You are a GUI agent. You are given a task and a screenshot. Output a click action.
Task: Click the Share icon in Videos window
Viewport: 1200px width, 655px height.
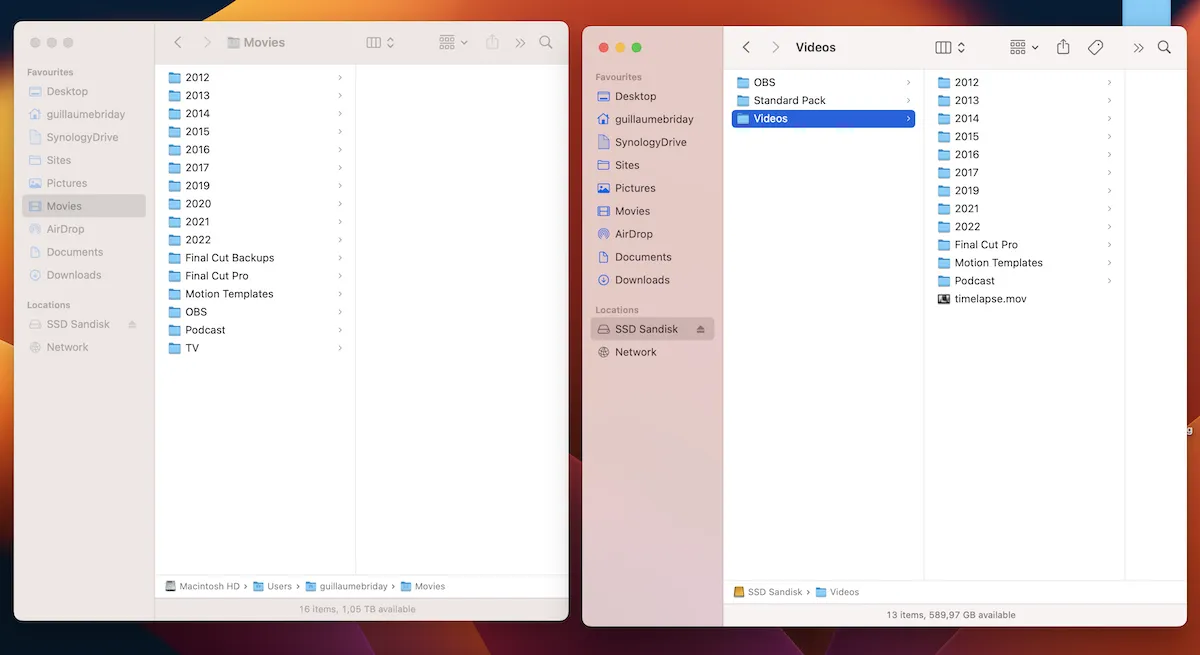point(1063,47)
